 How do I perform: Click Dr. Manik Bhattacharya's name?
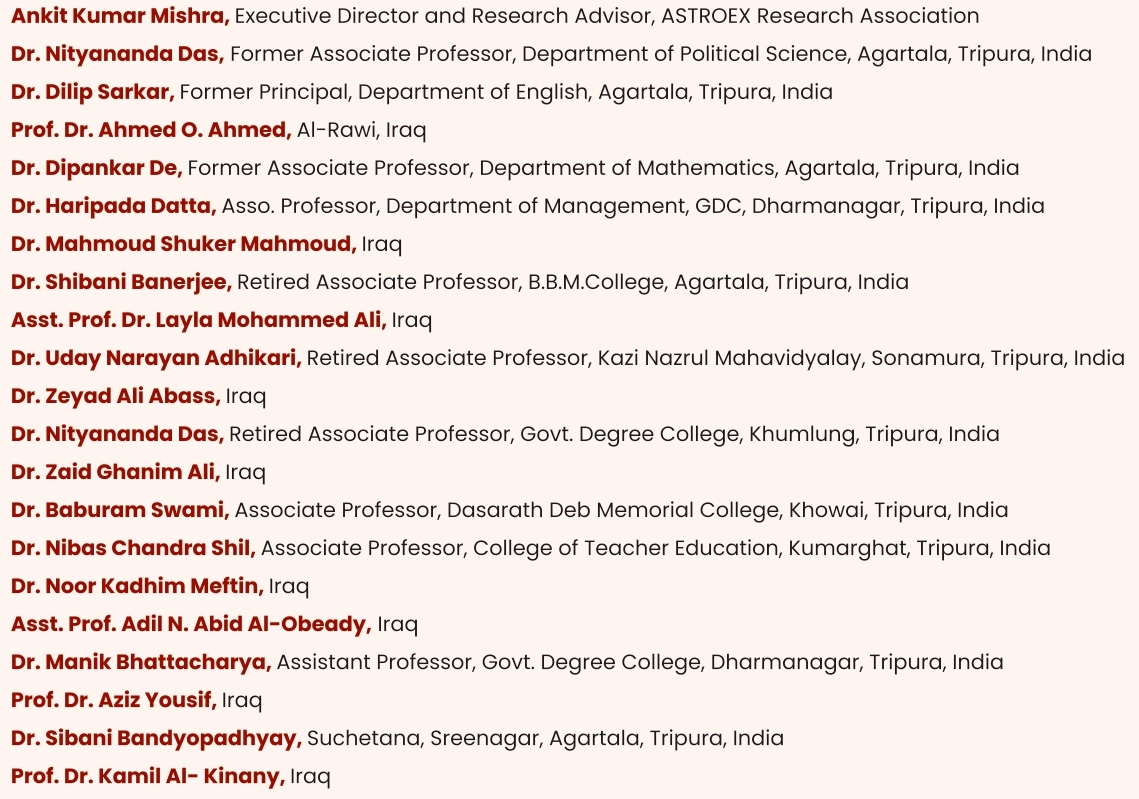pyautogui.click(x=141, y=662)
